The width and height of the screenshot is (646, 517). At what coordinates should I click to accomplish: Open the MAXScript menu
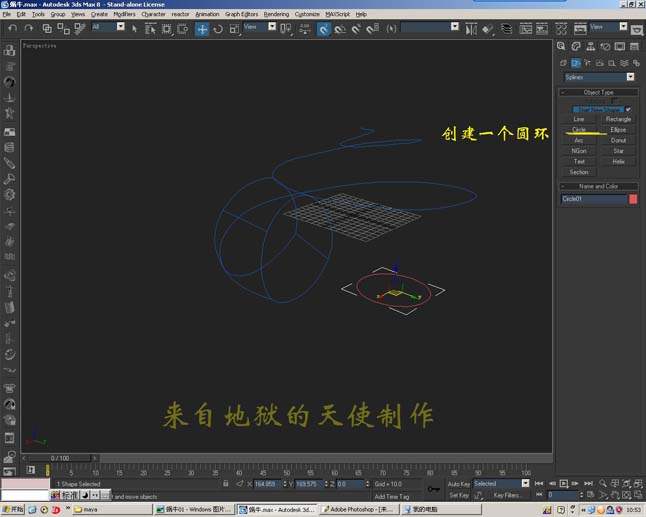(337, 14)
